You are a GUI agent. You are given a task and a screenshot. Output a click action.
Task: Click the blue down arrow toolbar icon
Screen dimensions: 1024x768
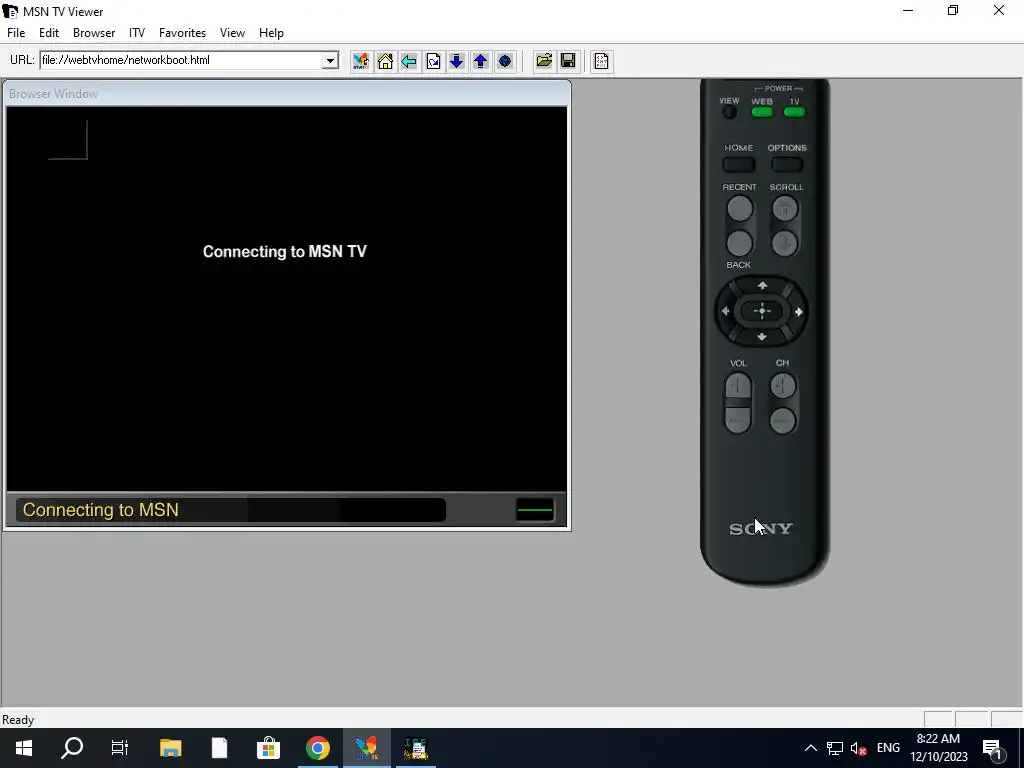[456, 61]
